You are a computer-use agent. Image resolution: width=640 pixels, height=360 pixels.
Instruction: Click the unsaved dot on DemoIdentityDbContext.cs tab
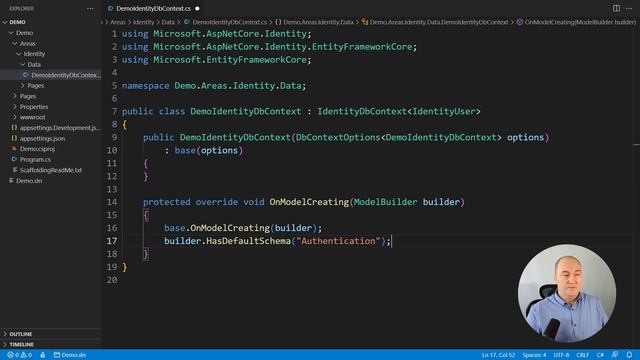tap(198, 8)
